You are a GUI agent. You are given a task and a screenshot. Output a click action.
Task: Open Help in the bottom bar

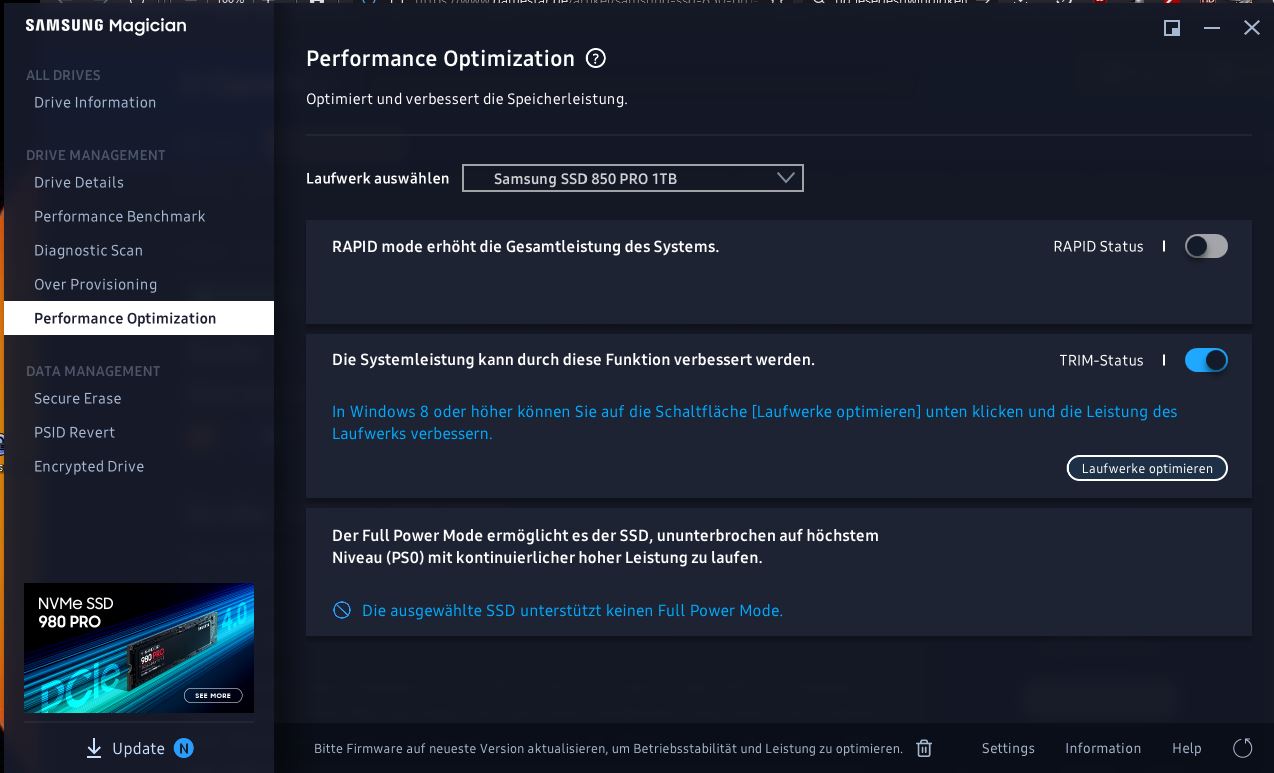[1187, 748]
